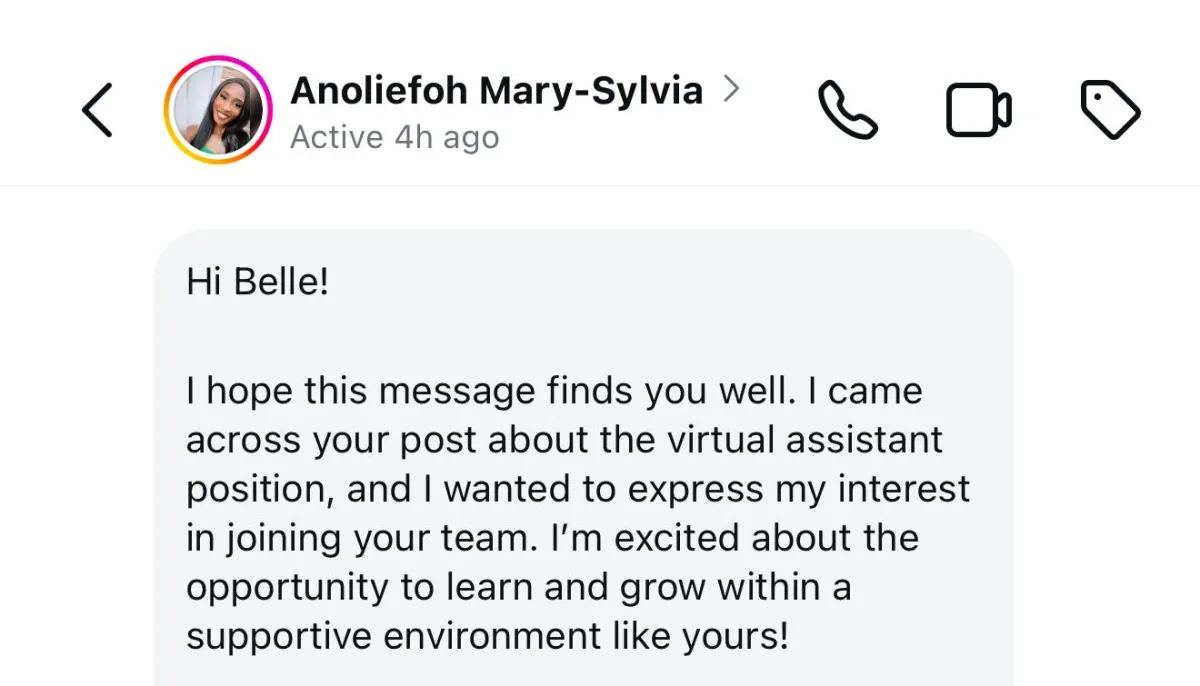1200x686 pixels.
Task: Go back using the left arrow
Action: pyautogui.click(x=98, y=110)
